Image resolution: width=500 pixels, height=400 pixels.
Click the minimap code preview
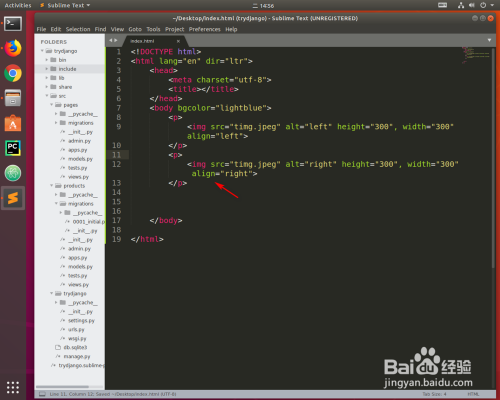point(476,55)
